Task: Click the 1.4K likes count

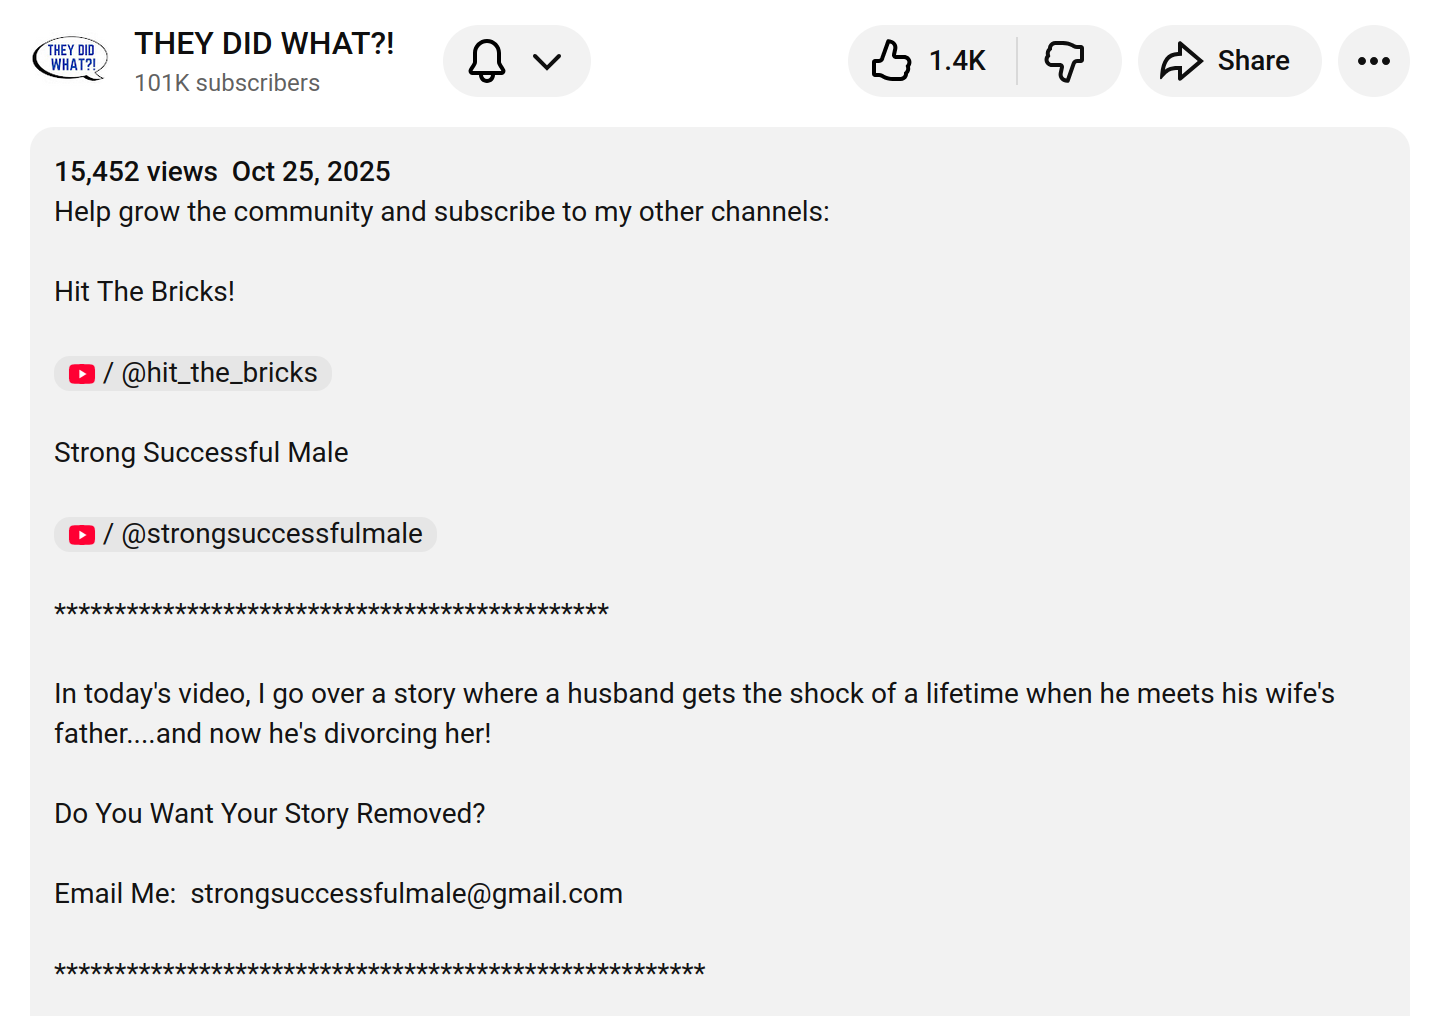Action: (x=957, y=61)
